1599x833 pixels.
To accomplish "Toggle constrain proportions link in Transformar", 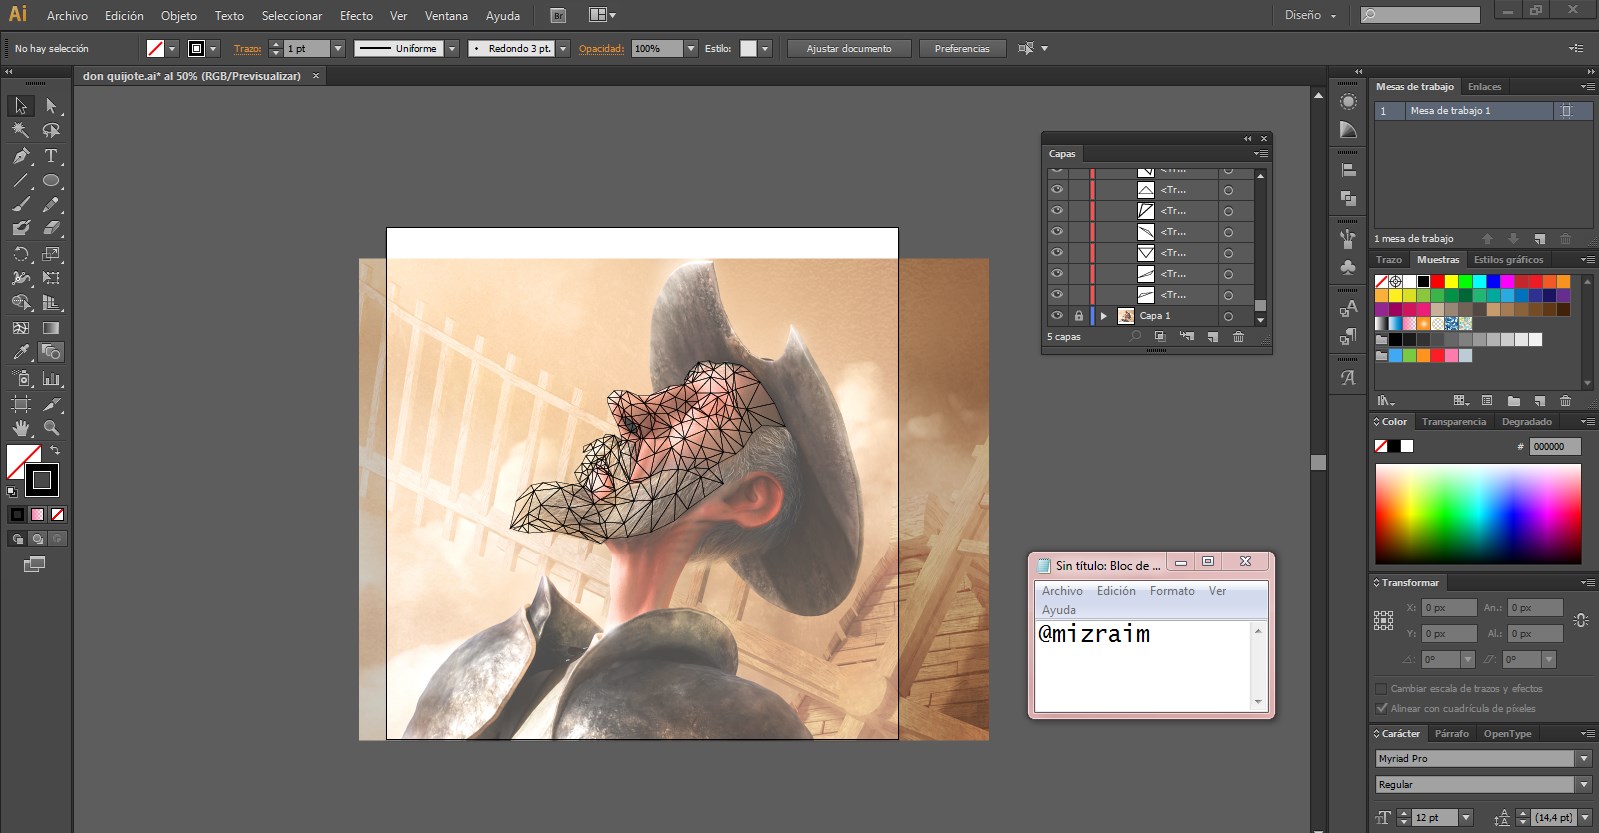I will (x=1581, y=621).
